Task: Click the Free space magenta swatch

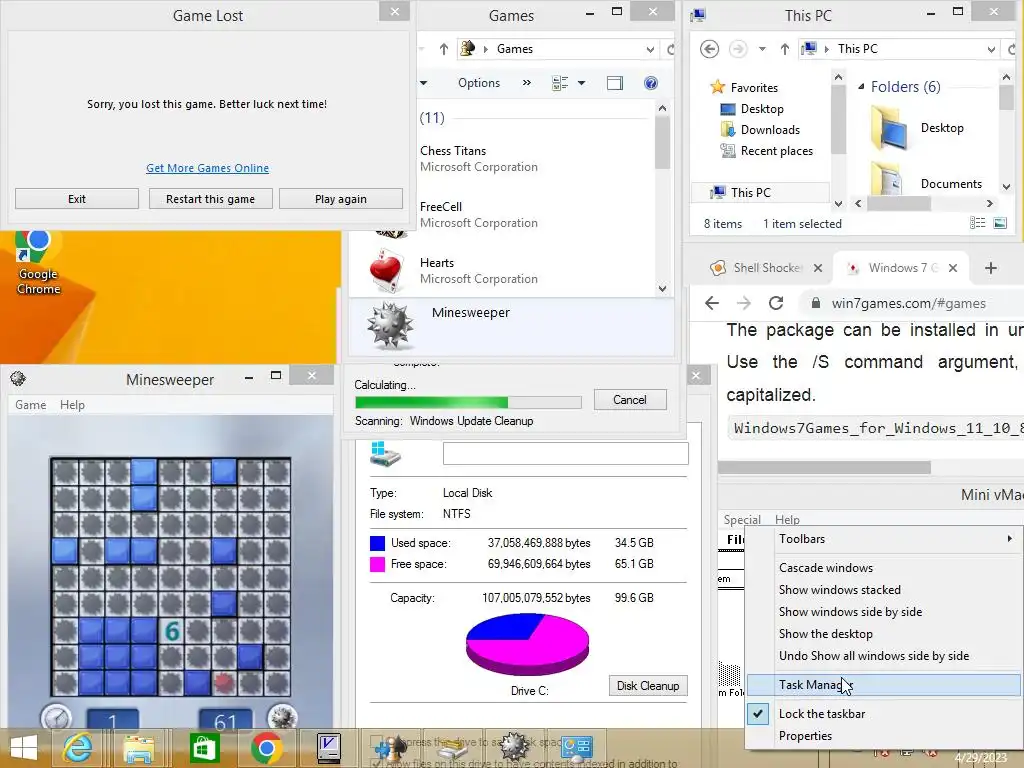Action: 377,564
